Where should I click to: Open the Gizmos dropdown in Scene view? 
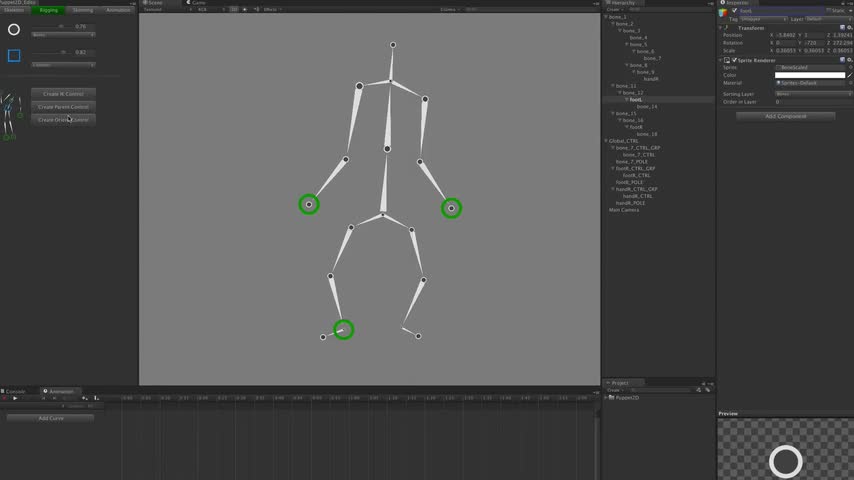coord(449,10)
